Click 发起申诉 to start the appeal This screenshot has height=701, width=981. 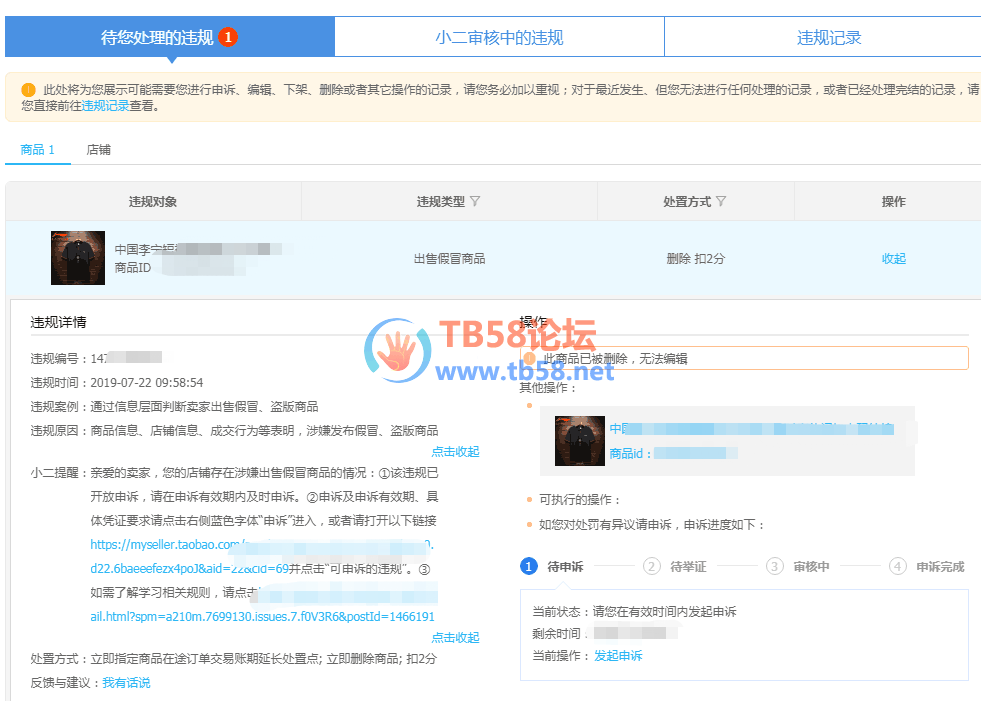click(618, 656)
